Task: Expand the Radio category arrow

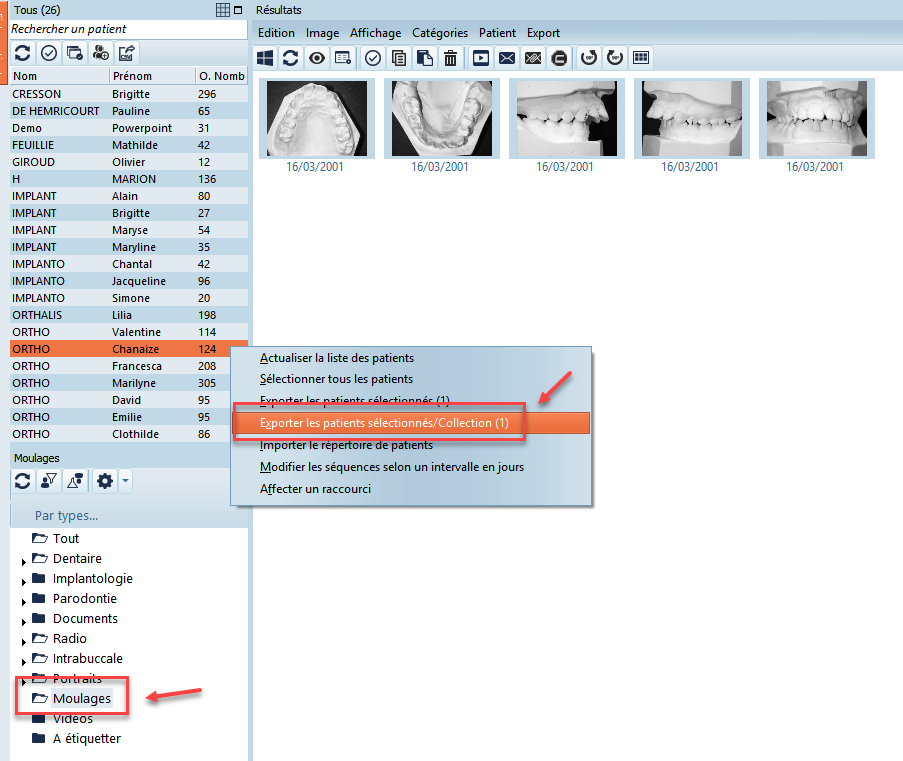Action: point(24,642)
